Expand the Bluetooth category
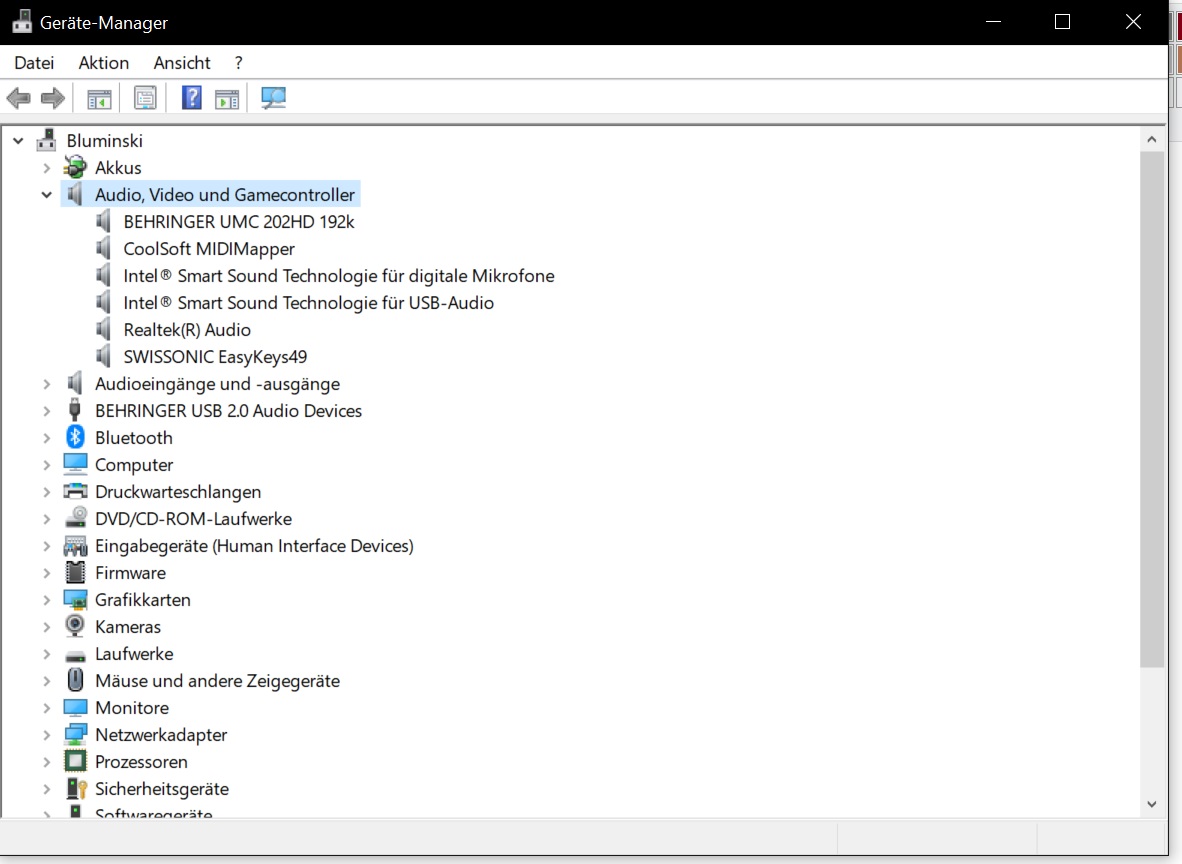The width and height of the screenshot is (1182, 864). [x=47, y=438]
